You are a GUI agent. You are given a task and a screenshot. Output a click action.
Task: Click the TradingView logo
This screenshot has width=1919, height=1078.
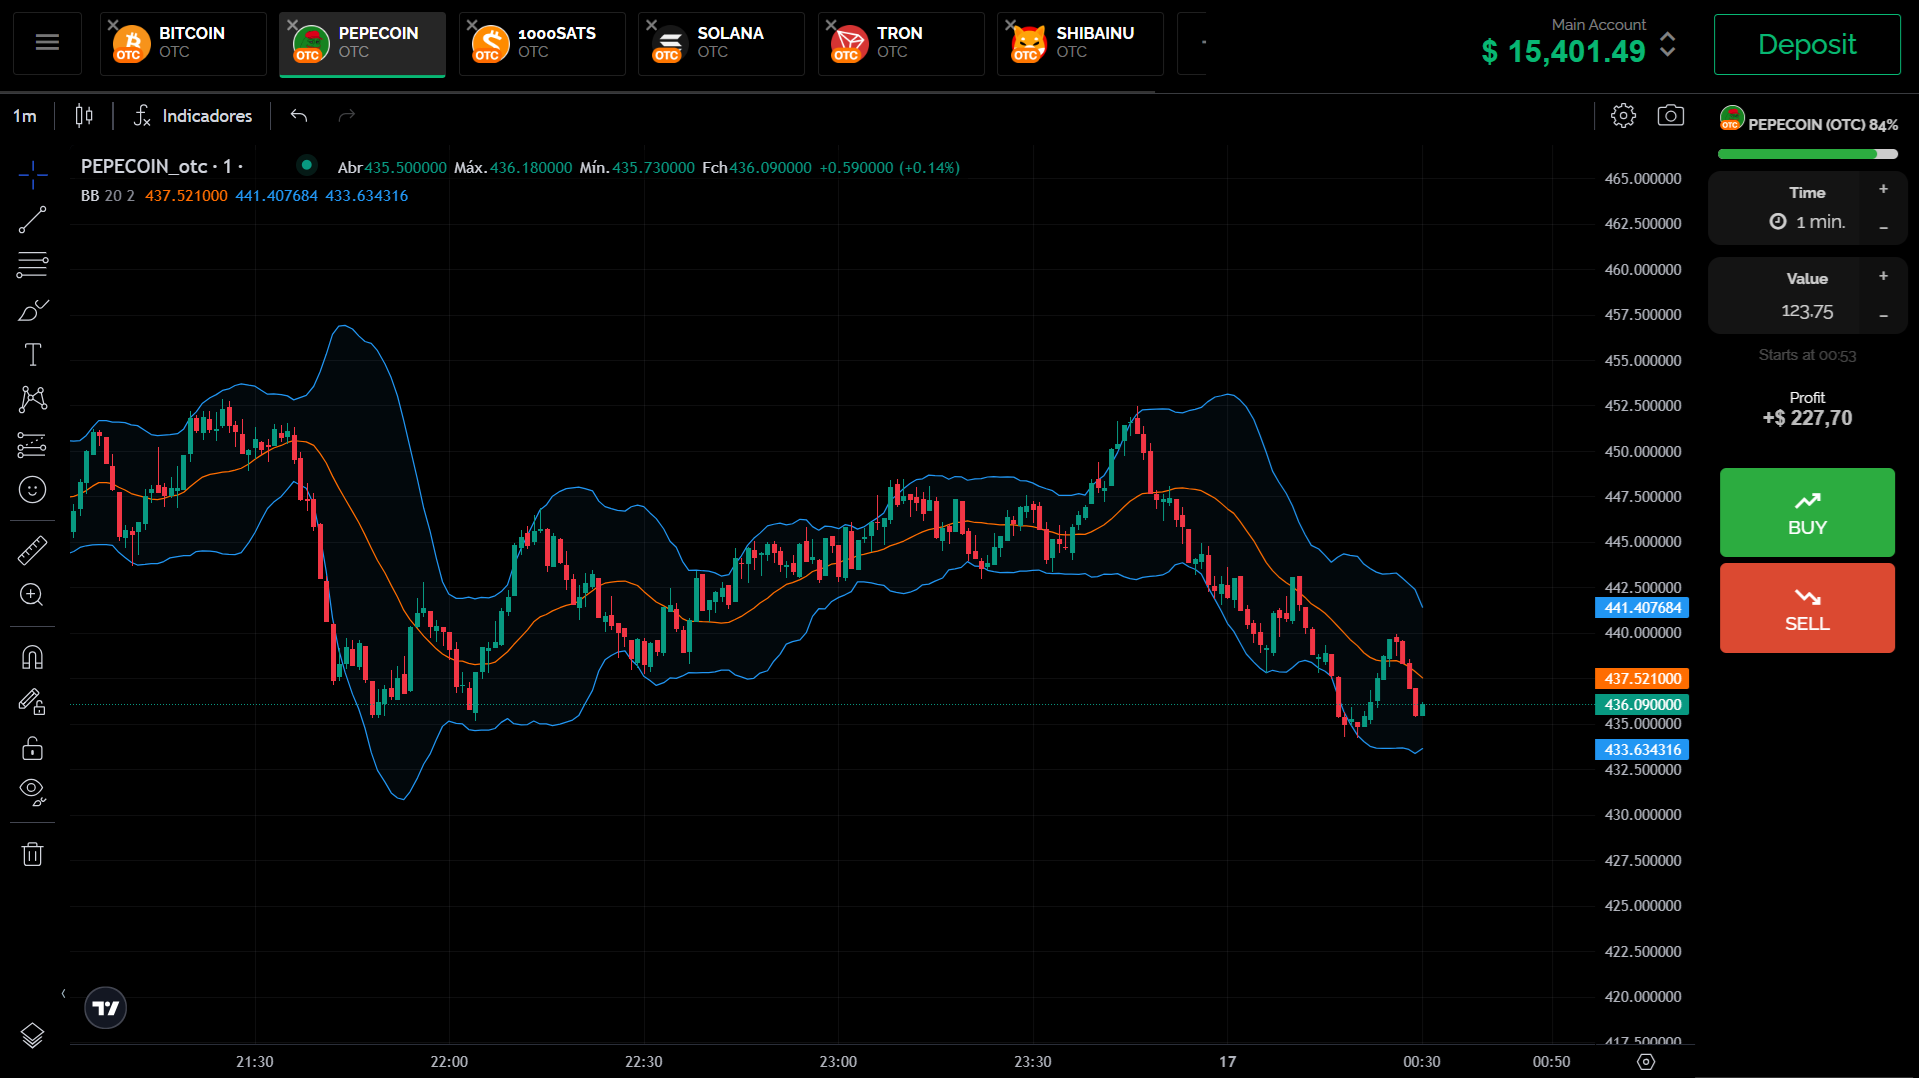(x=106, y=1008)
